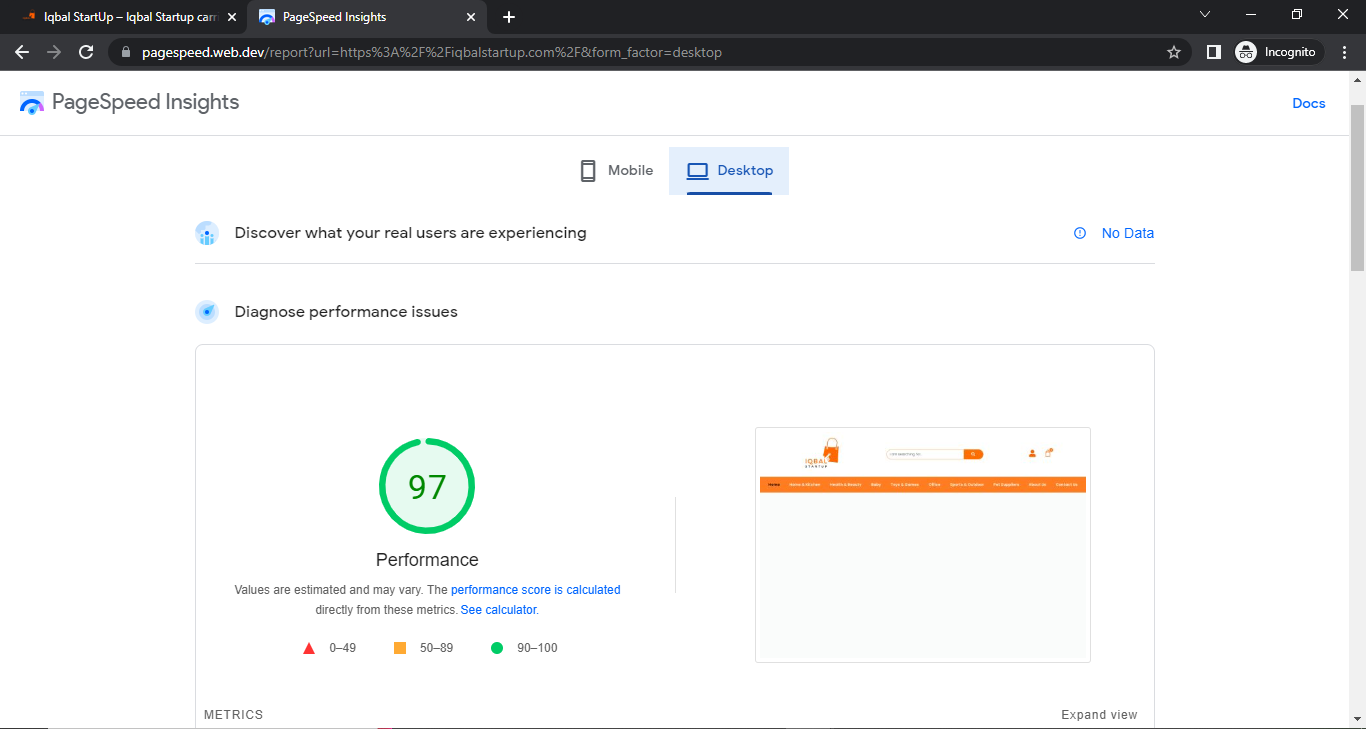Screen dimensions: 1366x729
Task: Click the diagnose performance issues icon
Action: pyautogui.click(x=207, y=311)
